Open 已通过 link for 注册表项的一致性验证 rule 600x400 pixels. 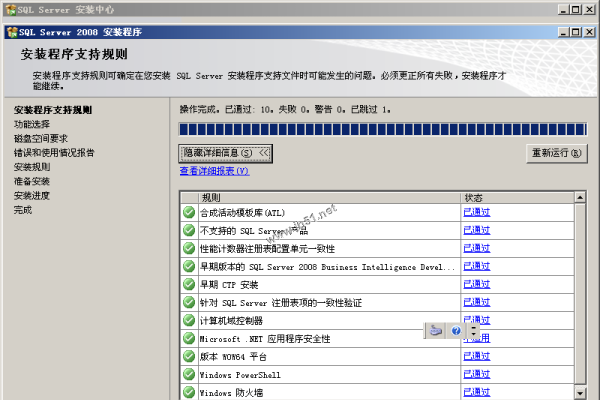[476, 302]
